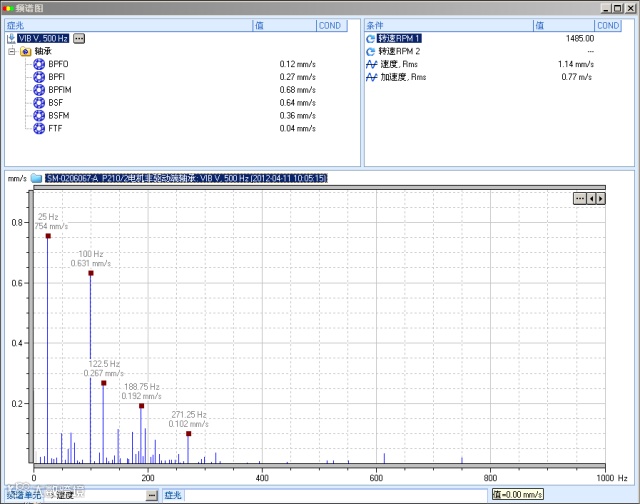Click the 值=0.00 mm/s status readout
The image size is (640, 504).
[518, 495]
